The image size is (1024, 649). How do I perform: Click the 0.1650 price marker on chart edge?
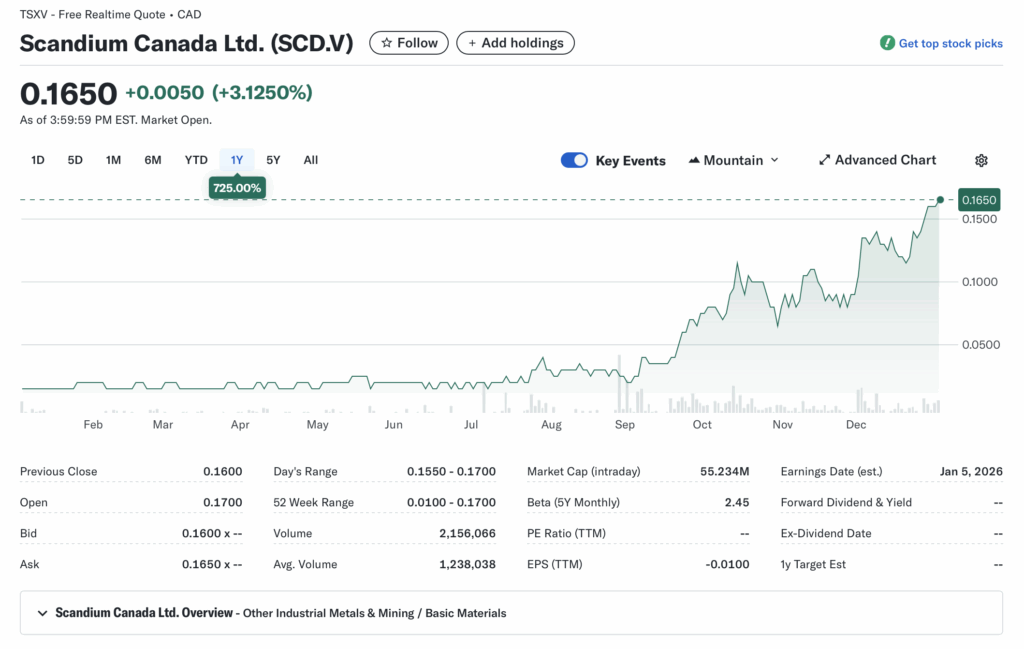click(x=979, y=199)
